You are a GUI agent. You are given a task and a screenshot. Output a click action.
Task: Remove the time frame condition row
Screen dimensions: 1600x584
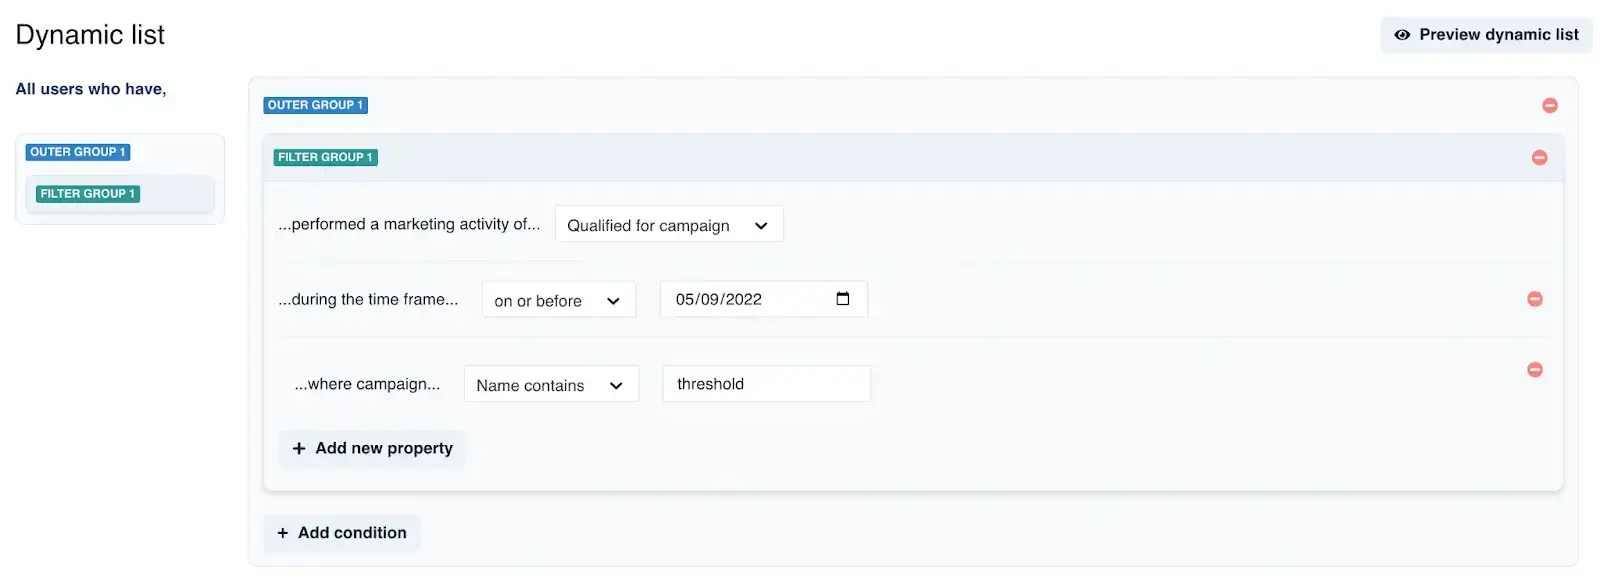click(1534, 299)
